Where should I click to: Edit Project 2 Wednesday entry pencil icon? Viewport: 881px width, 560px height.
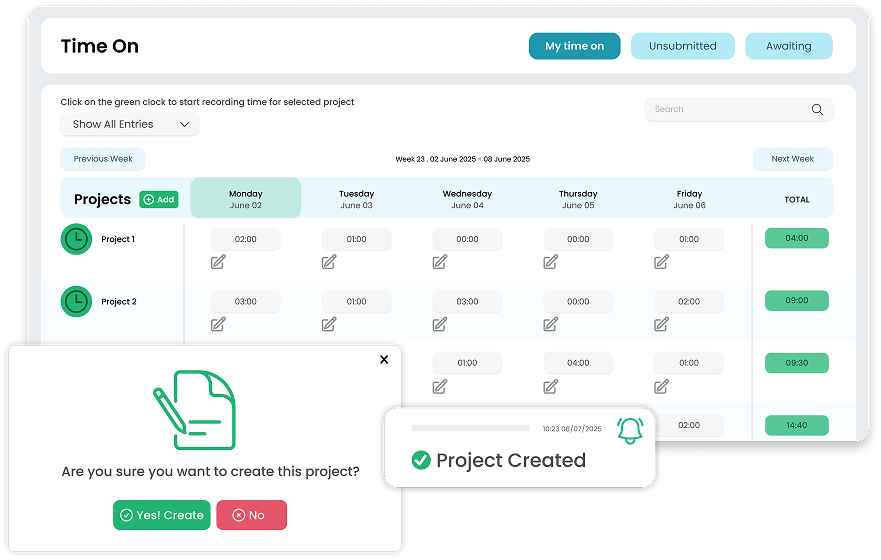439,324
